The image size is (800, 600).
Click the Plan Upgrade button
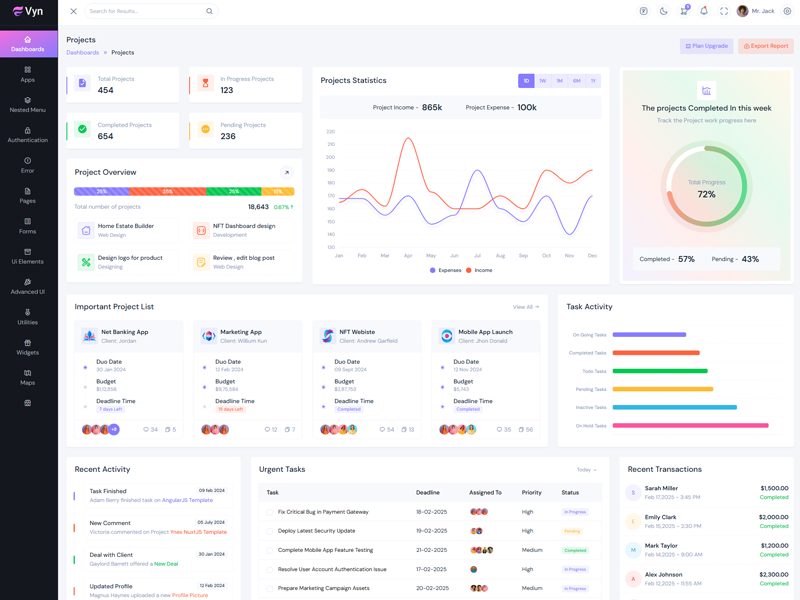tap(706, 46)
